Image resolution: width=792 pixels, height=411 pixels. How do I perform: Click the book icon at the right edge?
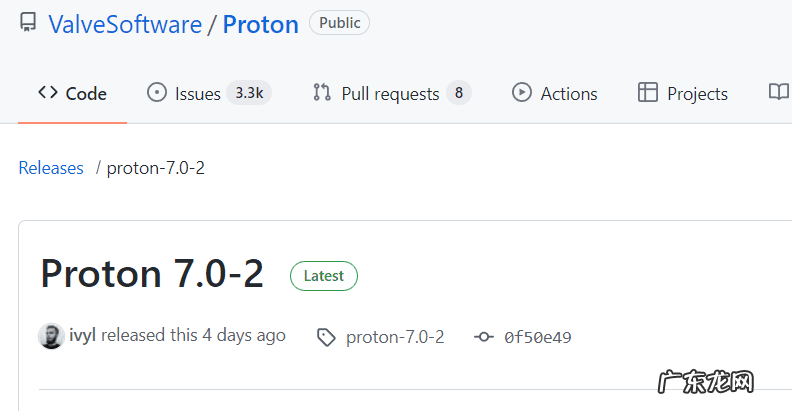[778, 93]
